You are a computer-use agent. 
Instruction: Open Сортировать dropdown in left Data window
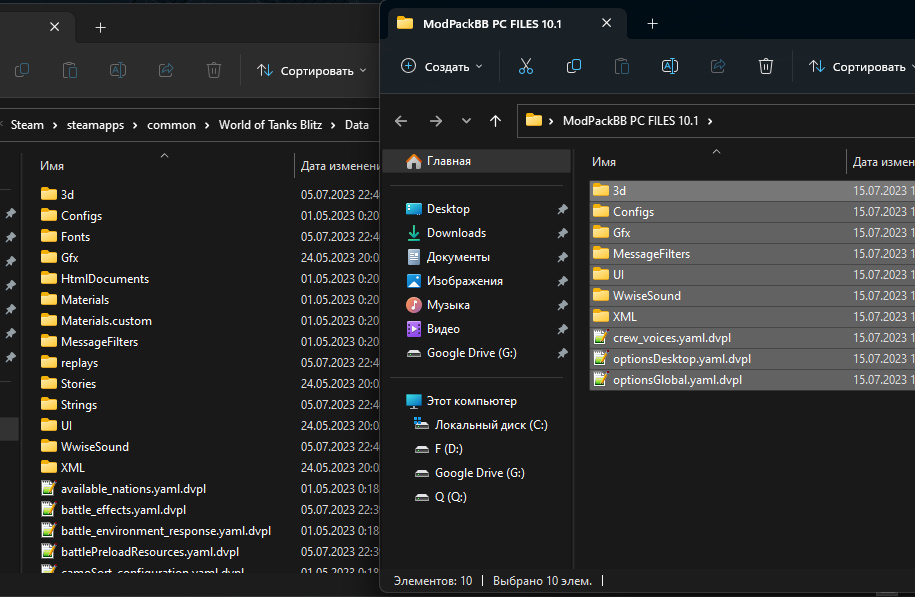point(312,71)
